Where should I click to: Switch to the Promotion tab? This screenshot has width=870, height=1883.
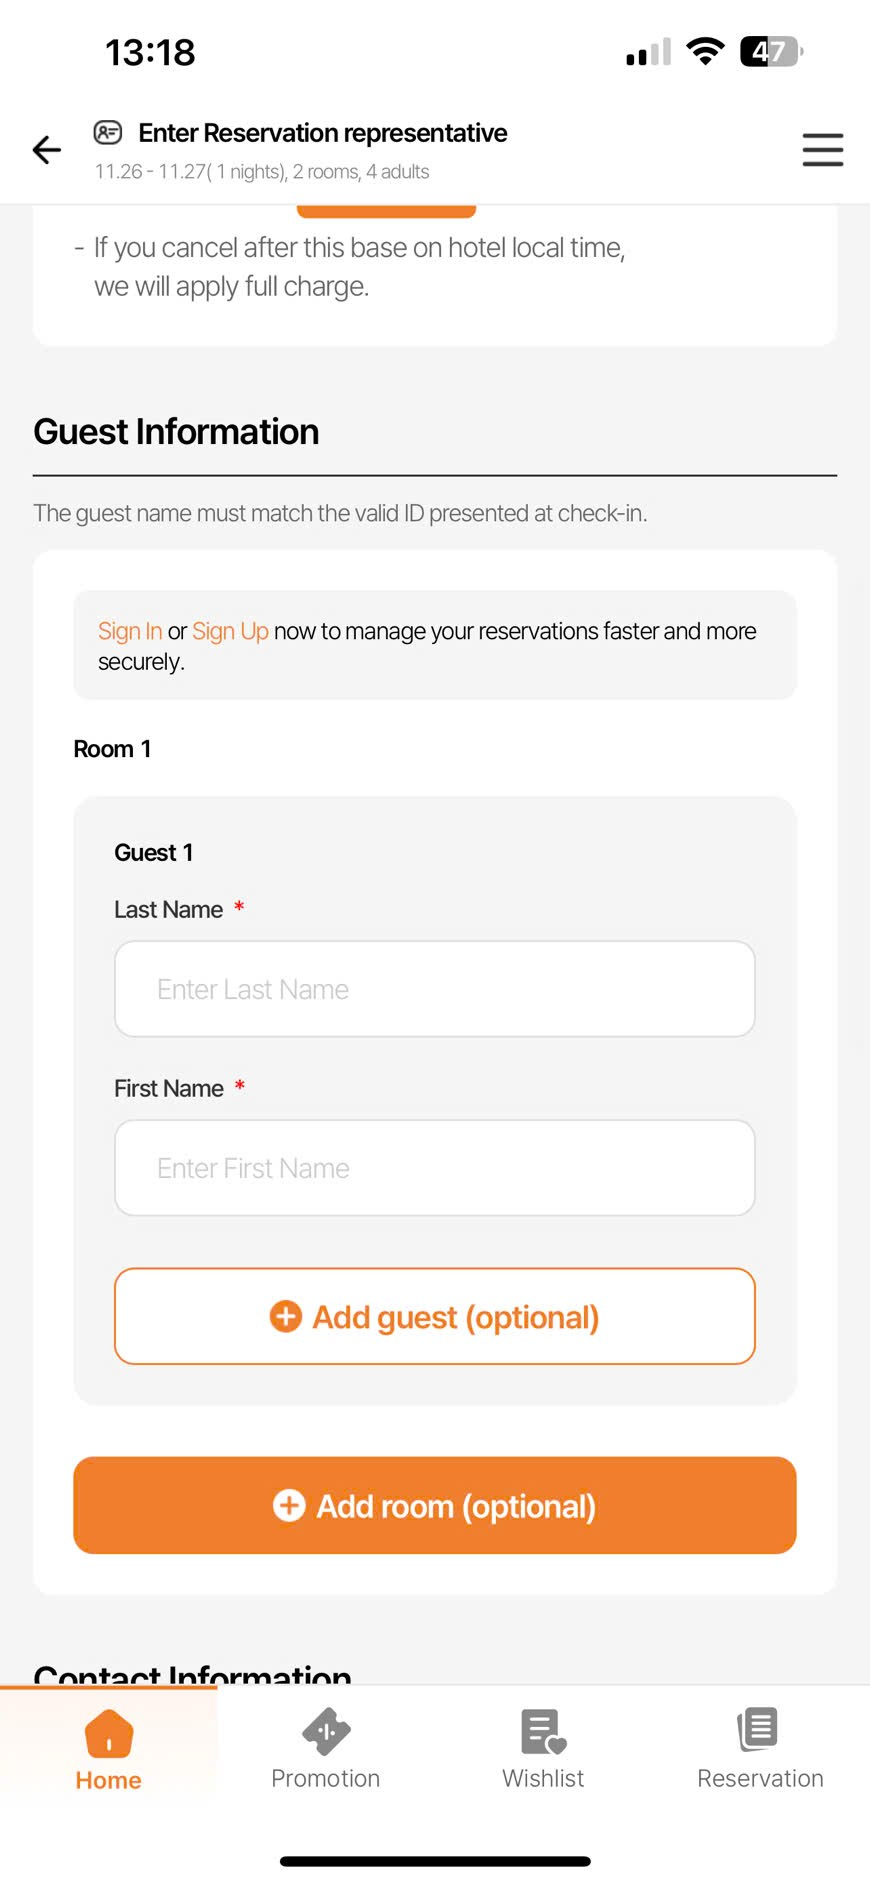pos(326,1778)
